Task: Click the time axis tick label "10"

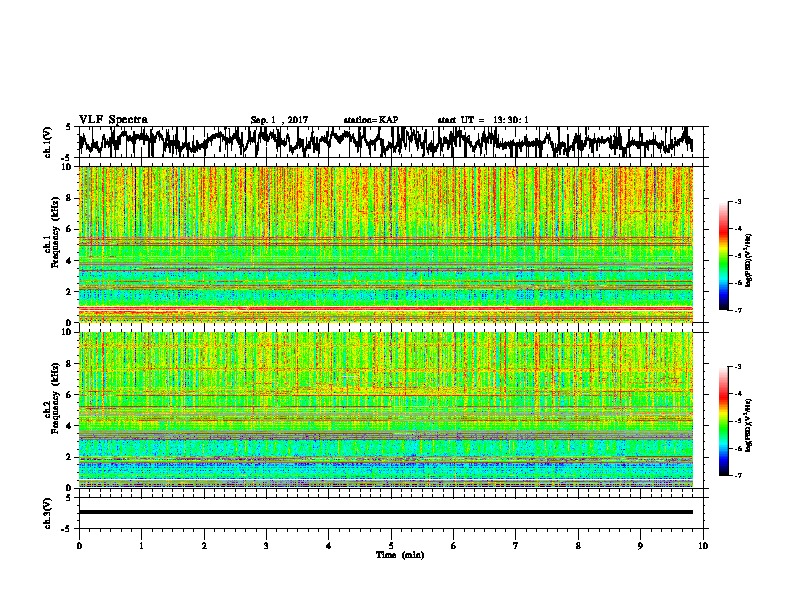Action: click(703, 546)
